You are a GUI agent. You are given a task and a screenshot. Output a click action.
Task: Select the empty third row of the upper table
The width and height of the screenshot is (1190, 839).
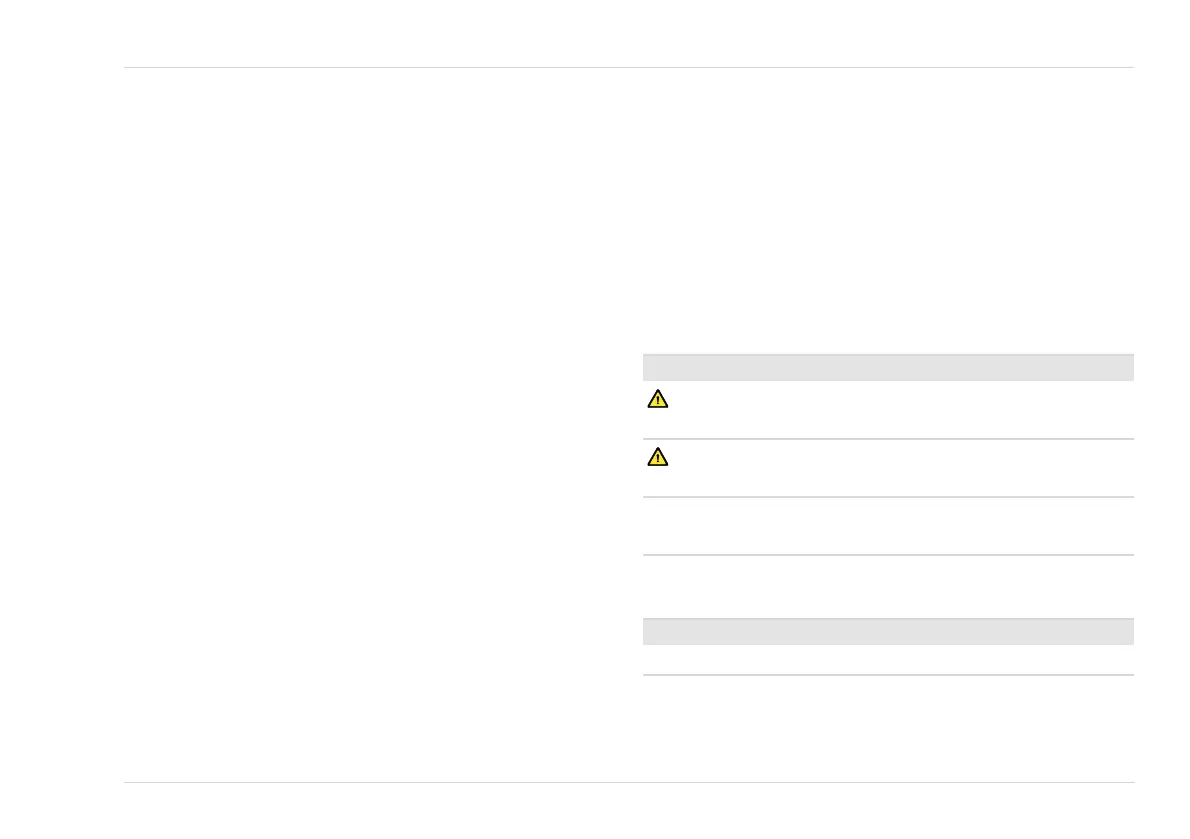click(887, 526)
